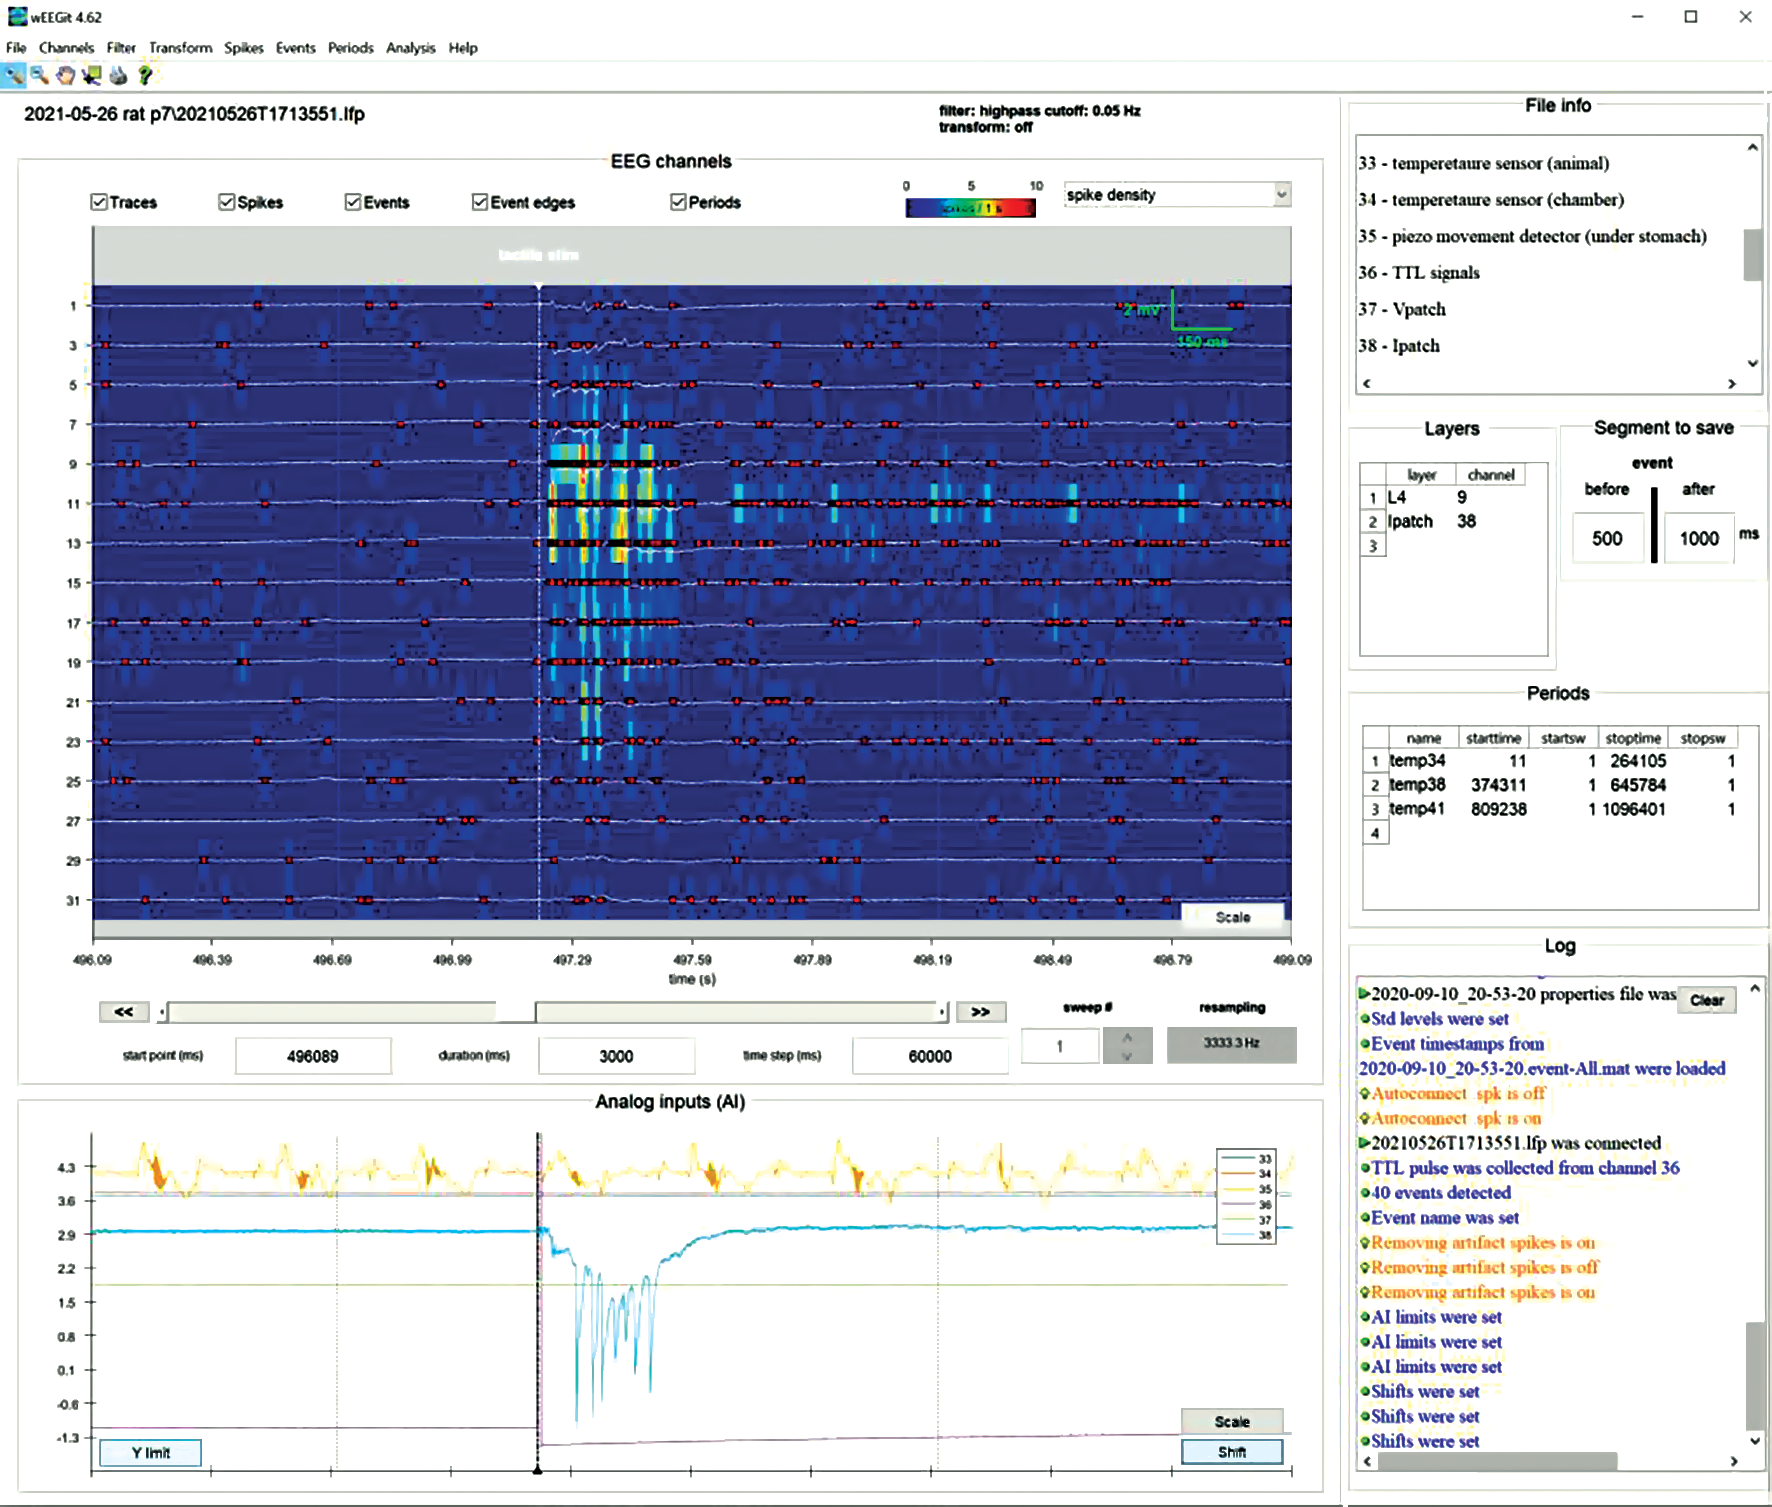Click the green question mark help icon
The width and height of the screenshot is (1772, 1507).
pos(145,75)
